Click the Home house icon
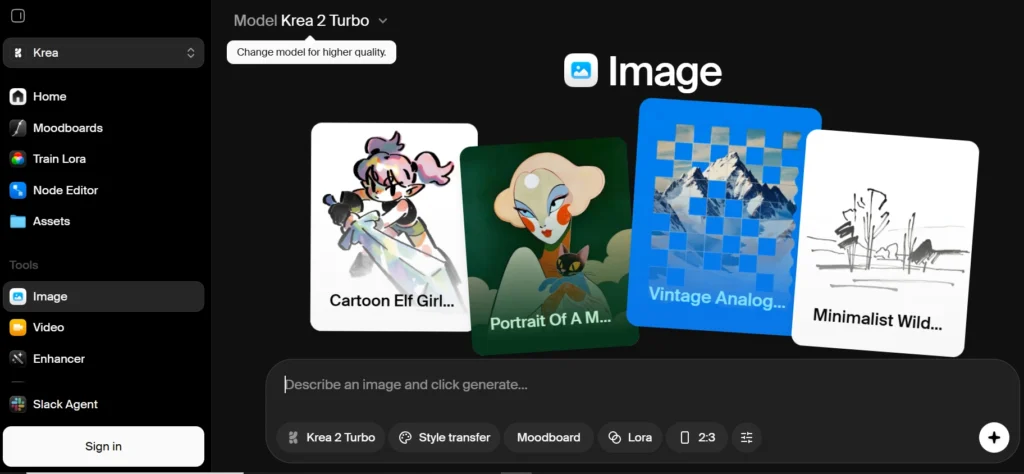Image resolution: width=1024 pixels, height=474 pixels. coord(18,97)
